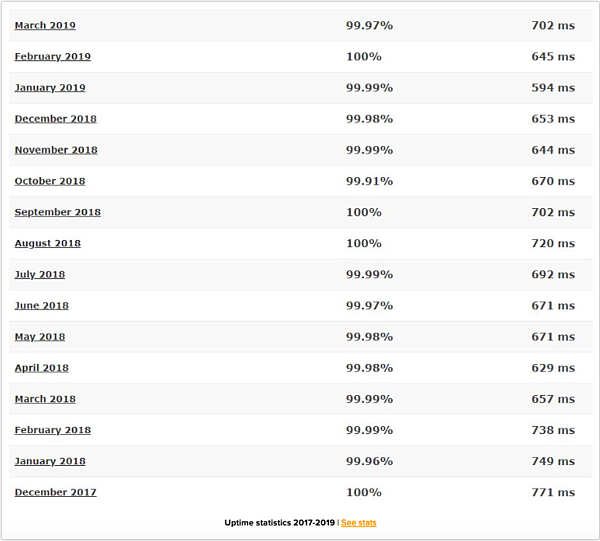
Task: Click the December 2017 link
Action: coord(55,492)
